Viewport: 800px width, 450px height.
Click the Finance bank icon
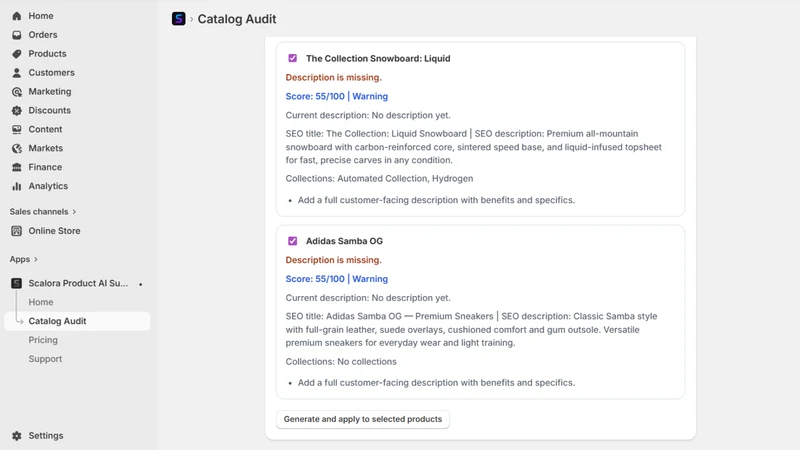coord(17,167)
